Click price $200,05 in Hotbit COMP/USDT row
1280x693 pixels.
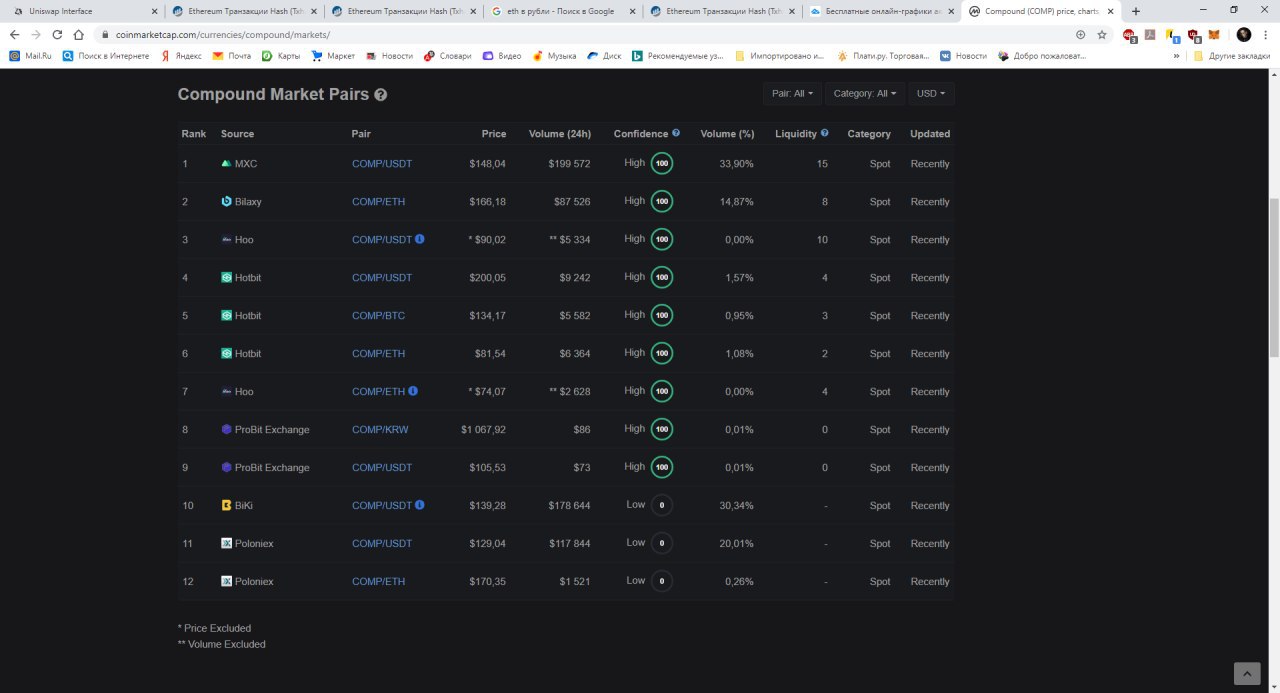click(x=487, y=277)
